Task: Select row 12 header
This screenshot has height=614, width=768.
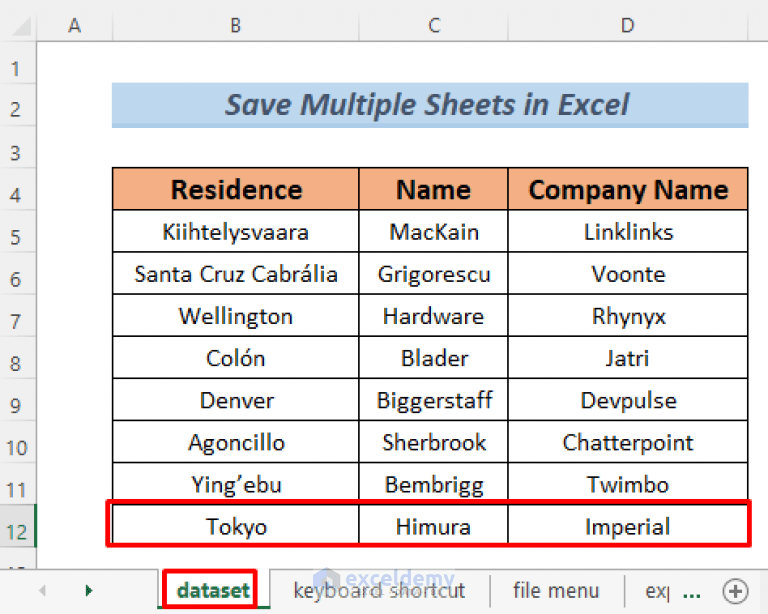Action: (x=18, y=526)
